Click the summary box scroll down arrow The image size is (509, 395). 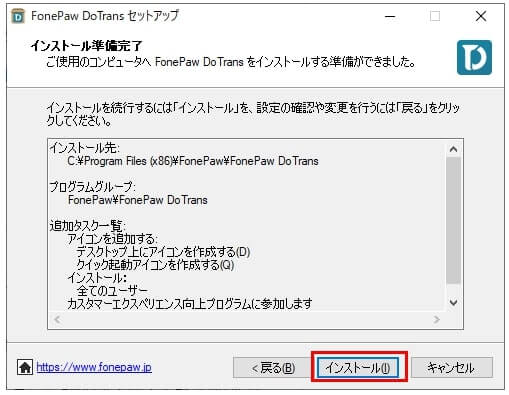coord(453,302)
